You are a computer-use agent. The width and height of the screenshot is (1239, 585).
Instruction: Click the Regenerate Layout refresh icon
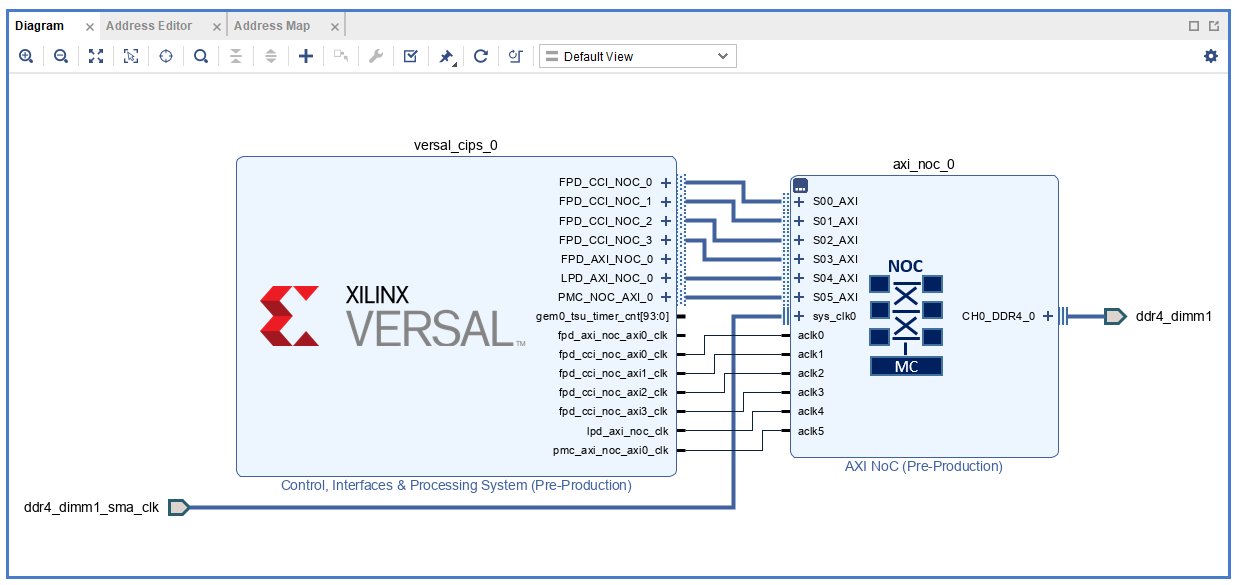click(481, 56)
